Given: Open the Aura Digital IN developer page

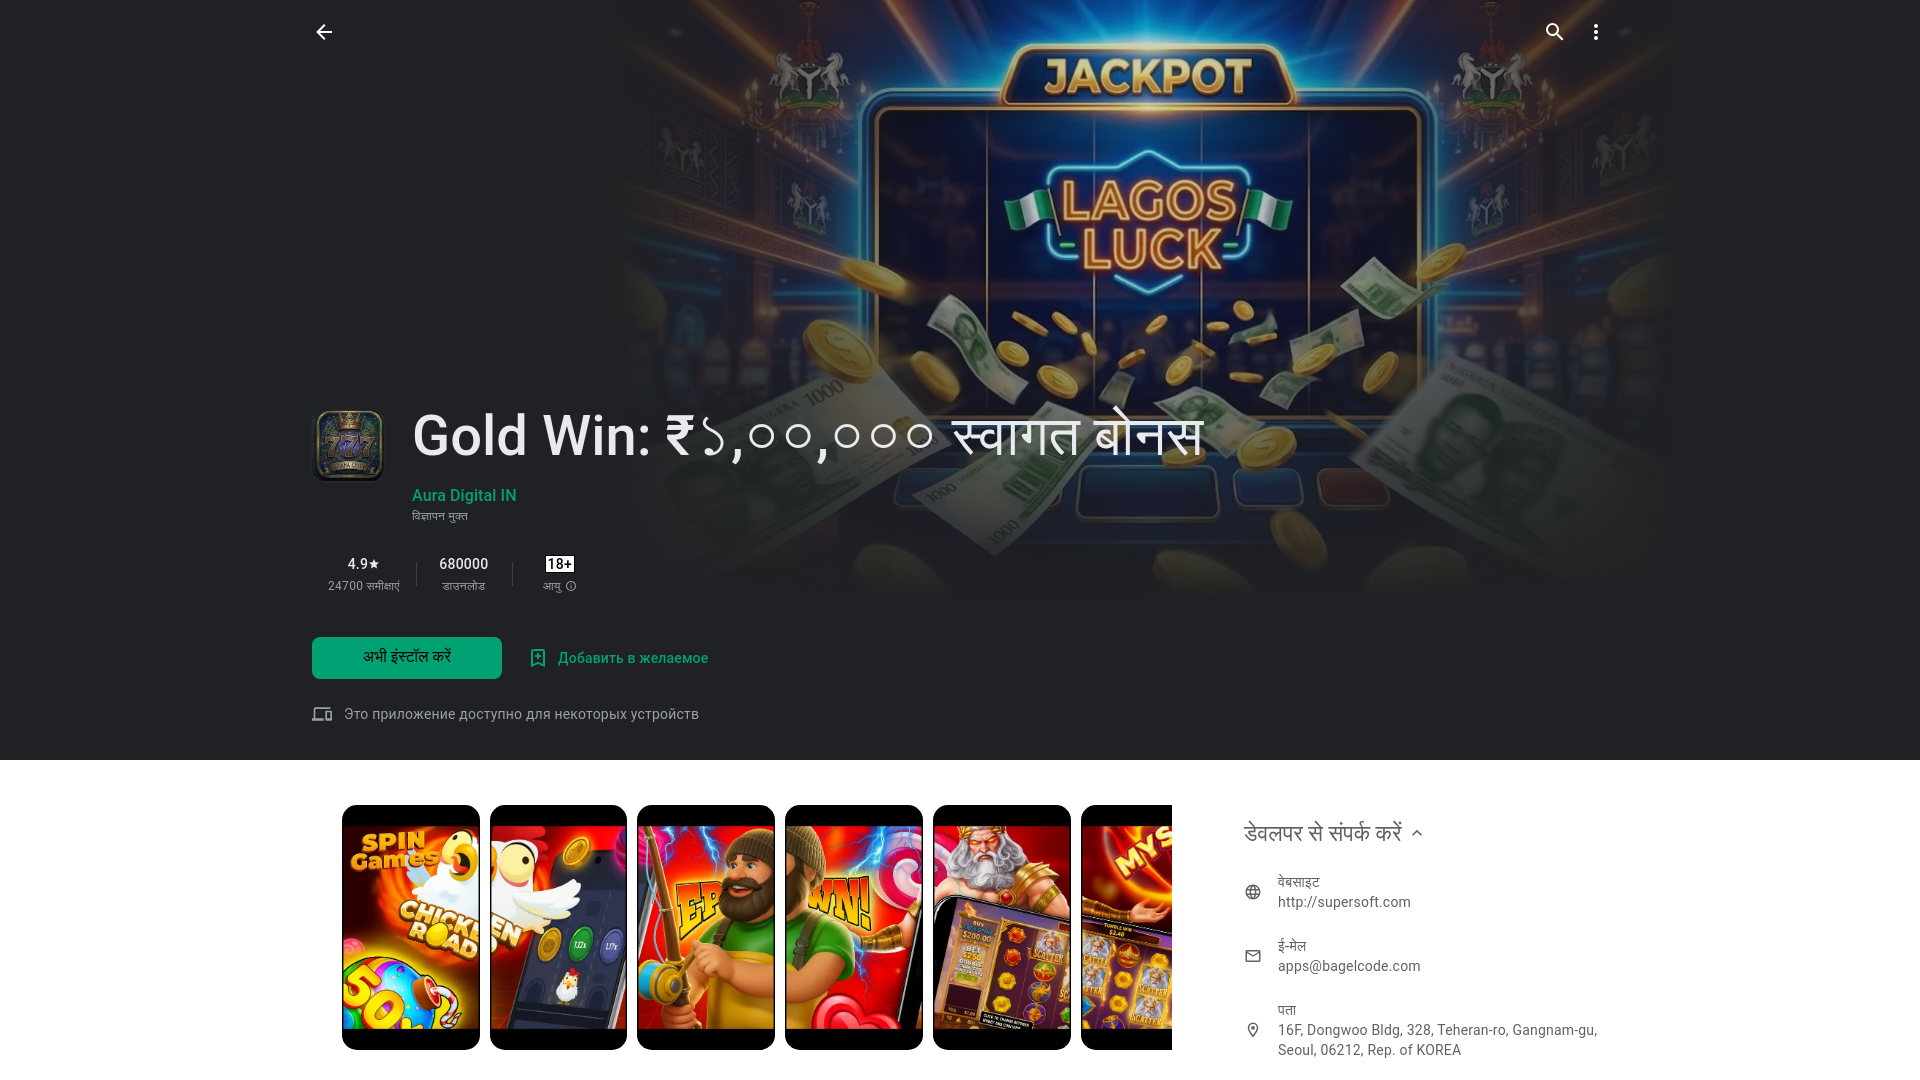Looking at the screenshot, I should [464, 495].
